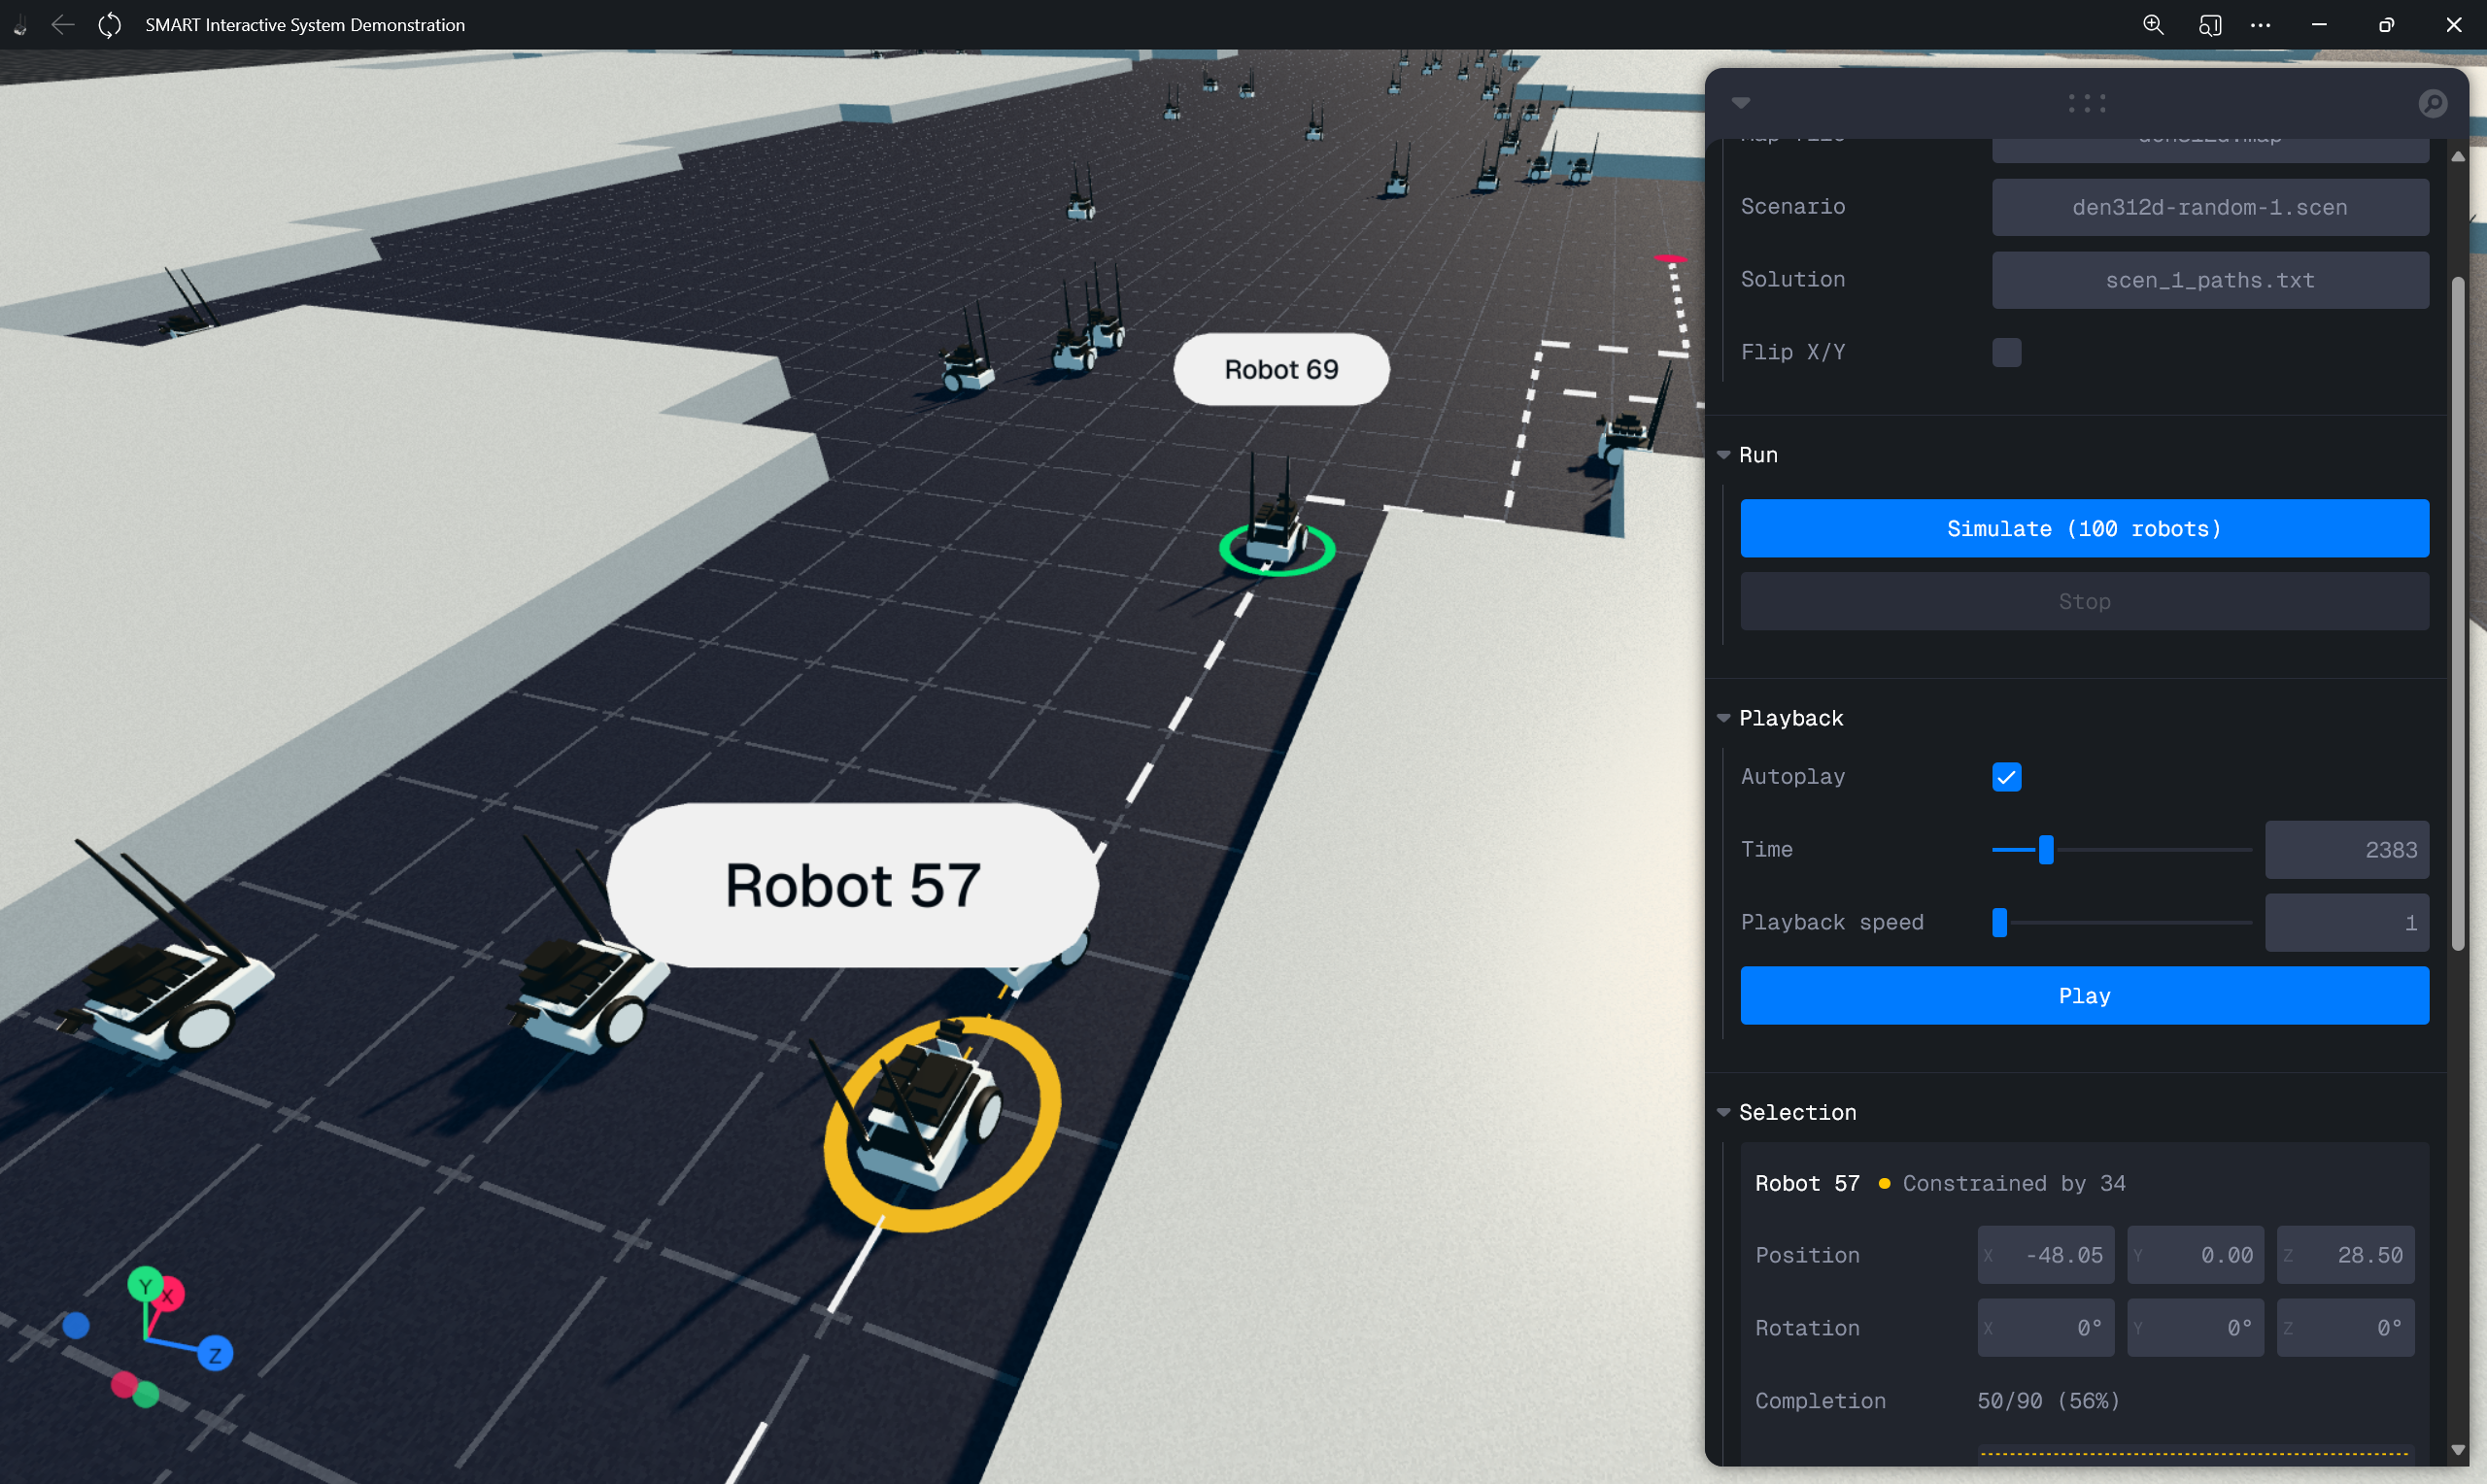Click the blue Z axis gizmo handle
This screenshot has width=2487, height=1484.
click(215, 1354)
